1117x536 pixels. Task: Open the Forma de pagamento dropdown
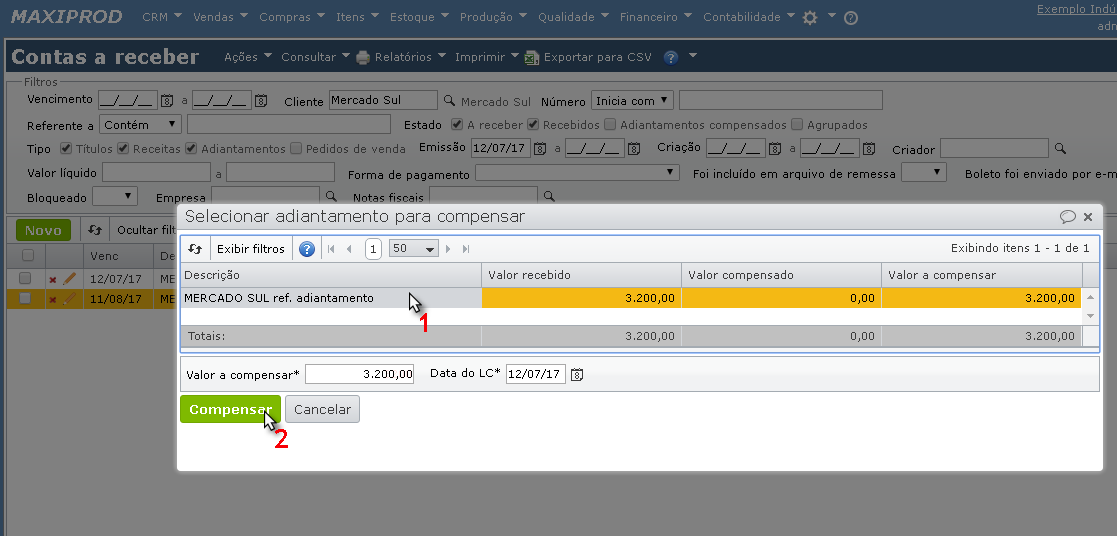point(577,172)
